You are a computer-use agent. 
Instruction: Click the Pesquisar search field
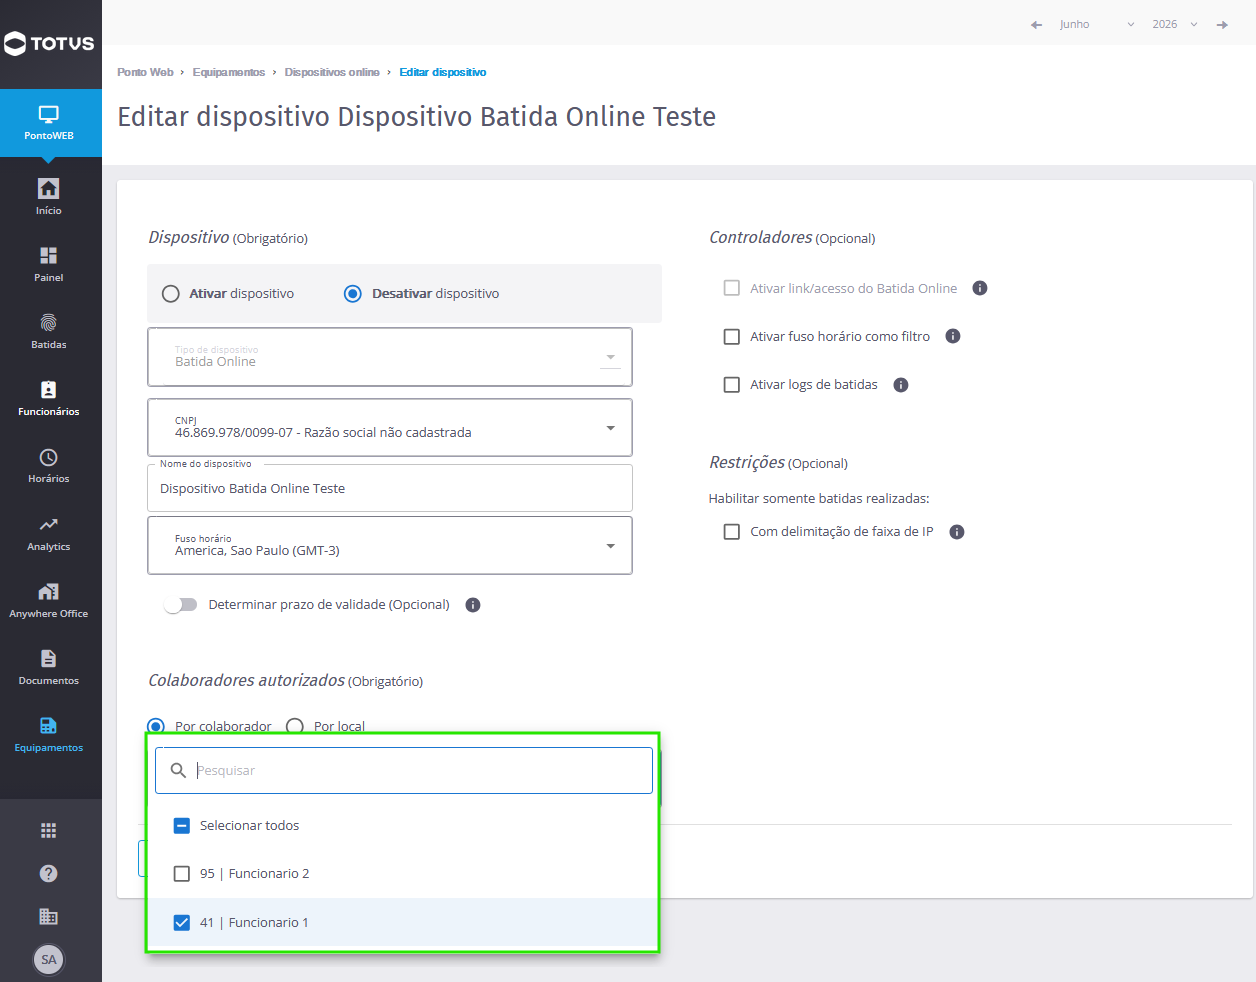[x=404, y=771]
